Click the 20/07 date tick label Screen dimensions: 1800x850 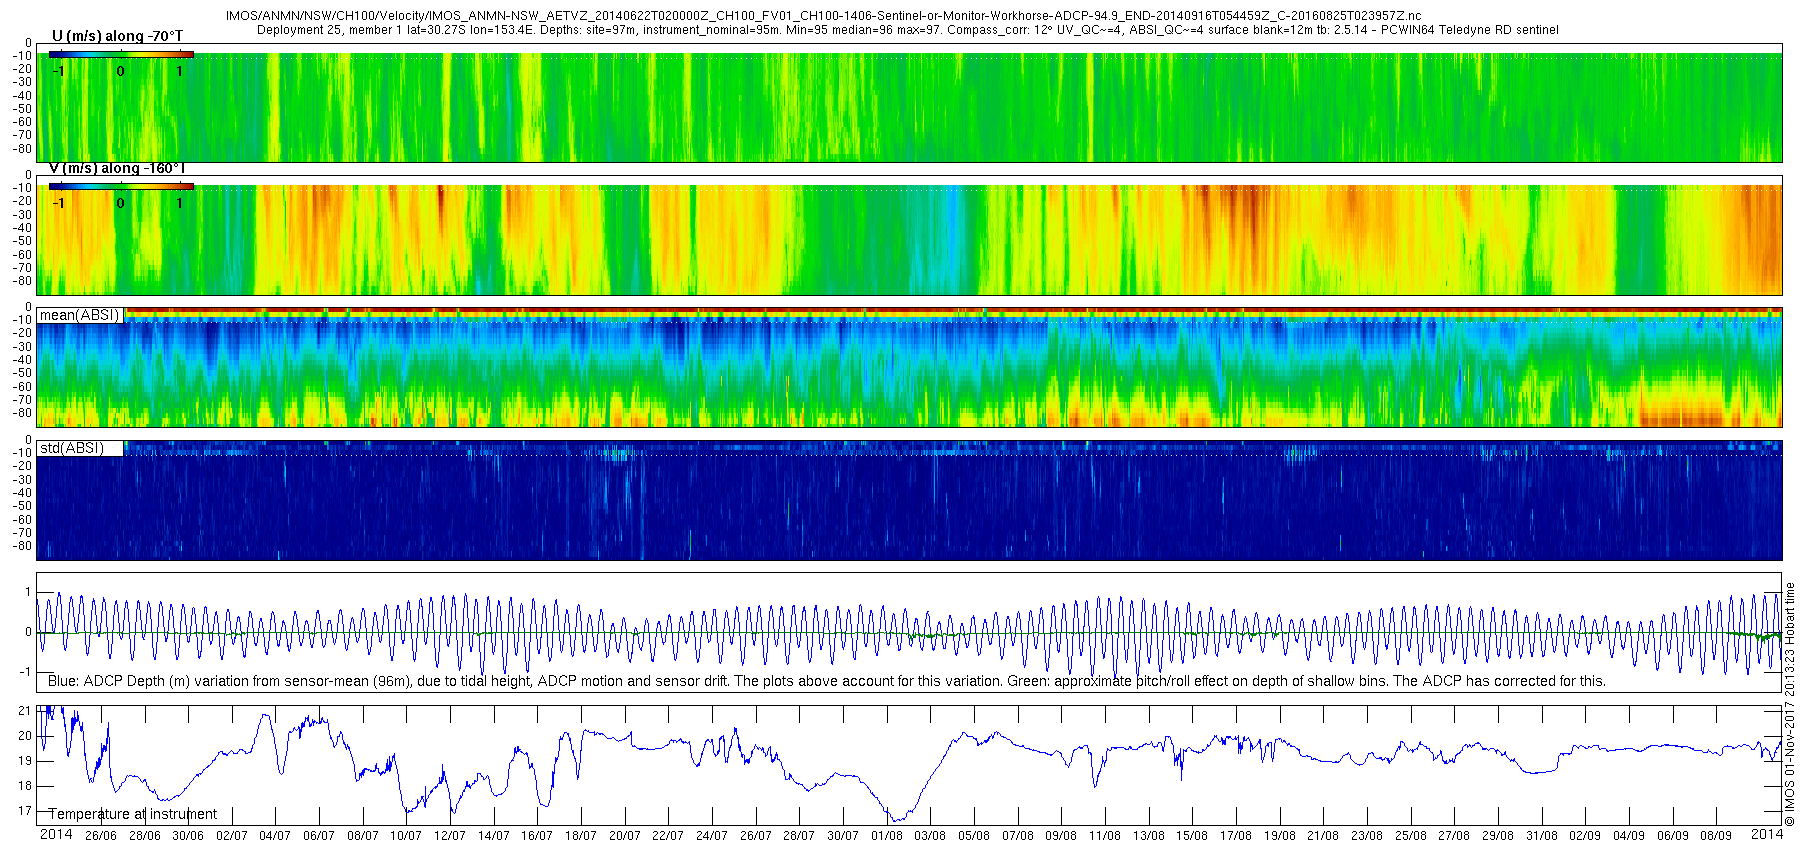tap(624, 836)
